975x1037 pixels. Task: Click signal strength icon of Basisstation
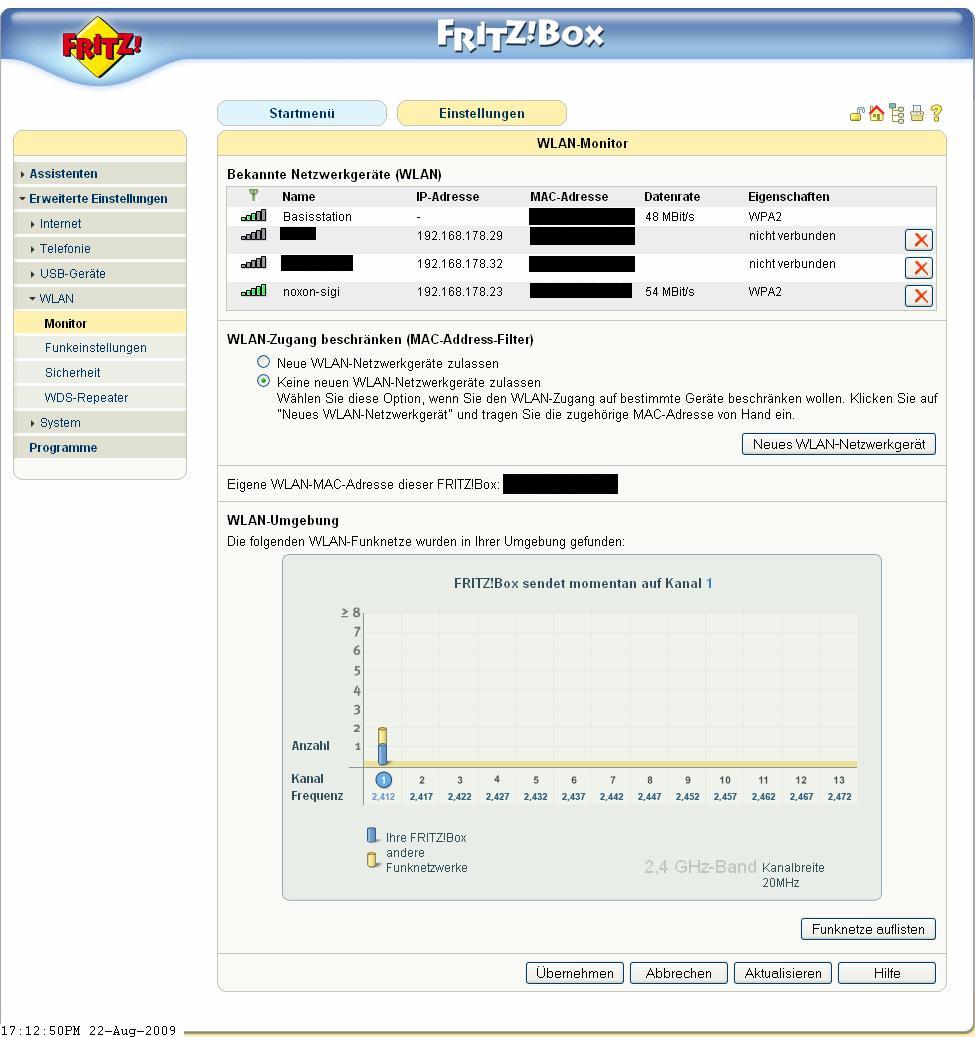coord(253,216)
